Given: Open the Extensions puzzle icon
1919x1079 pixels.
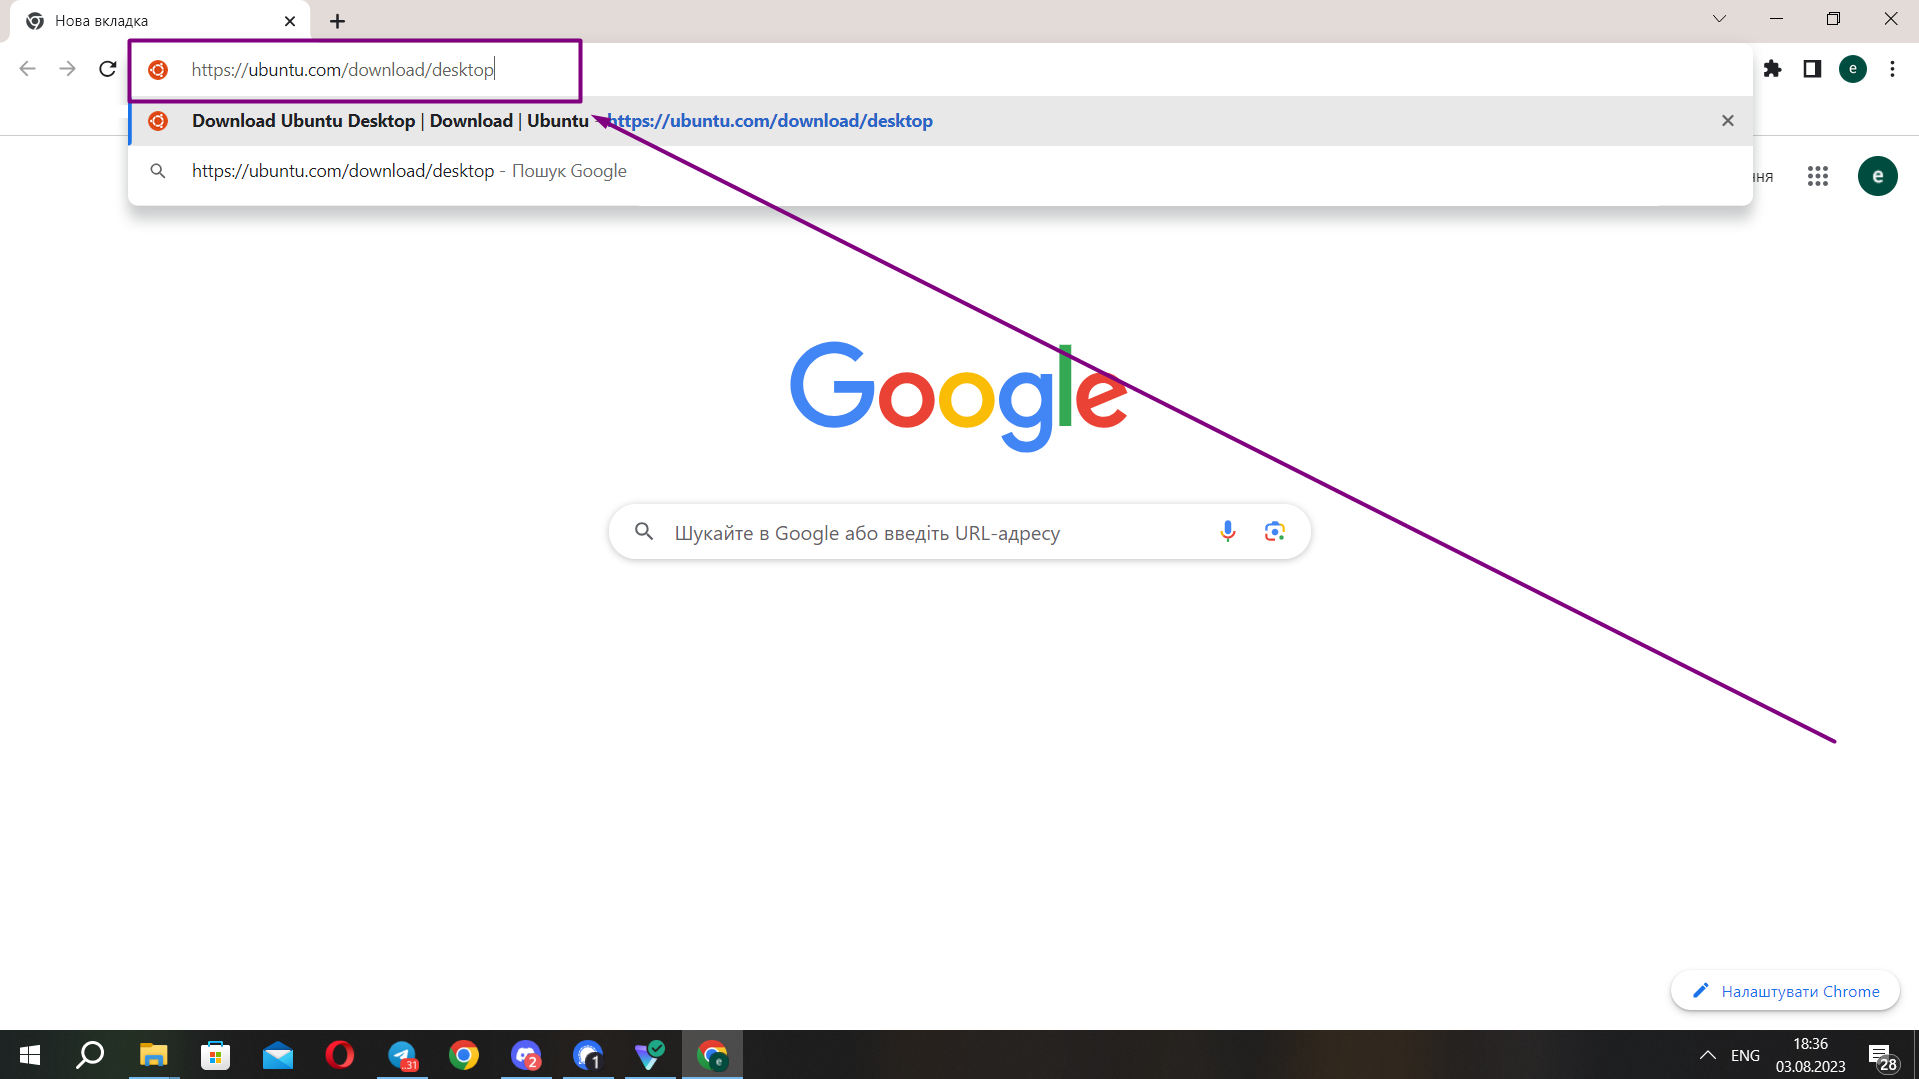Looking at the screenshot, I should [x=1772, y=69].
